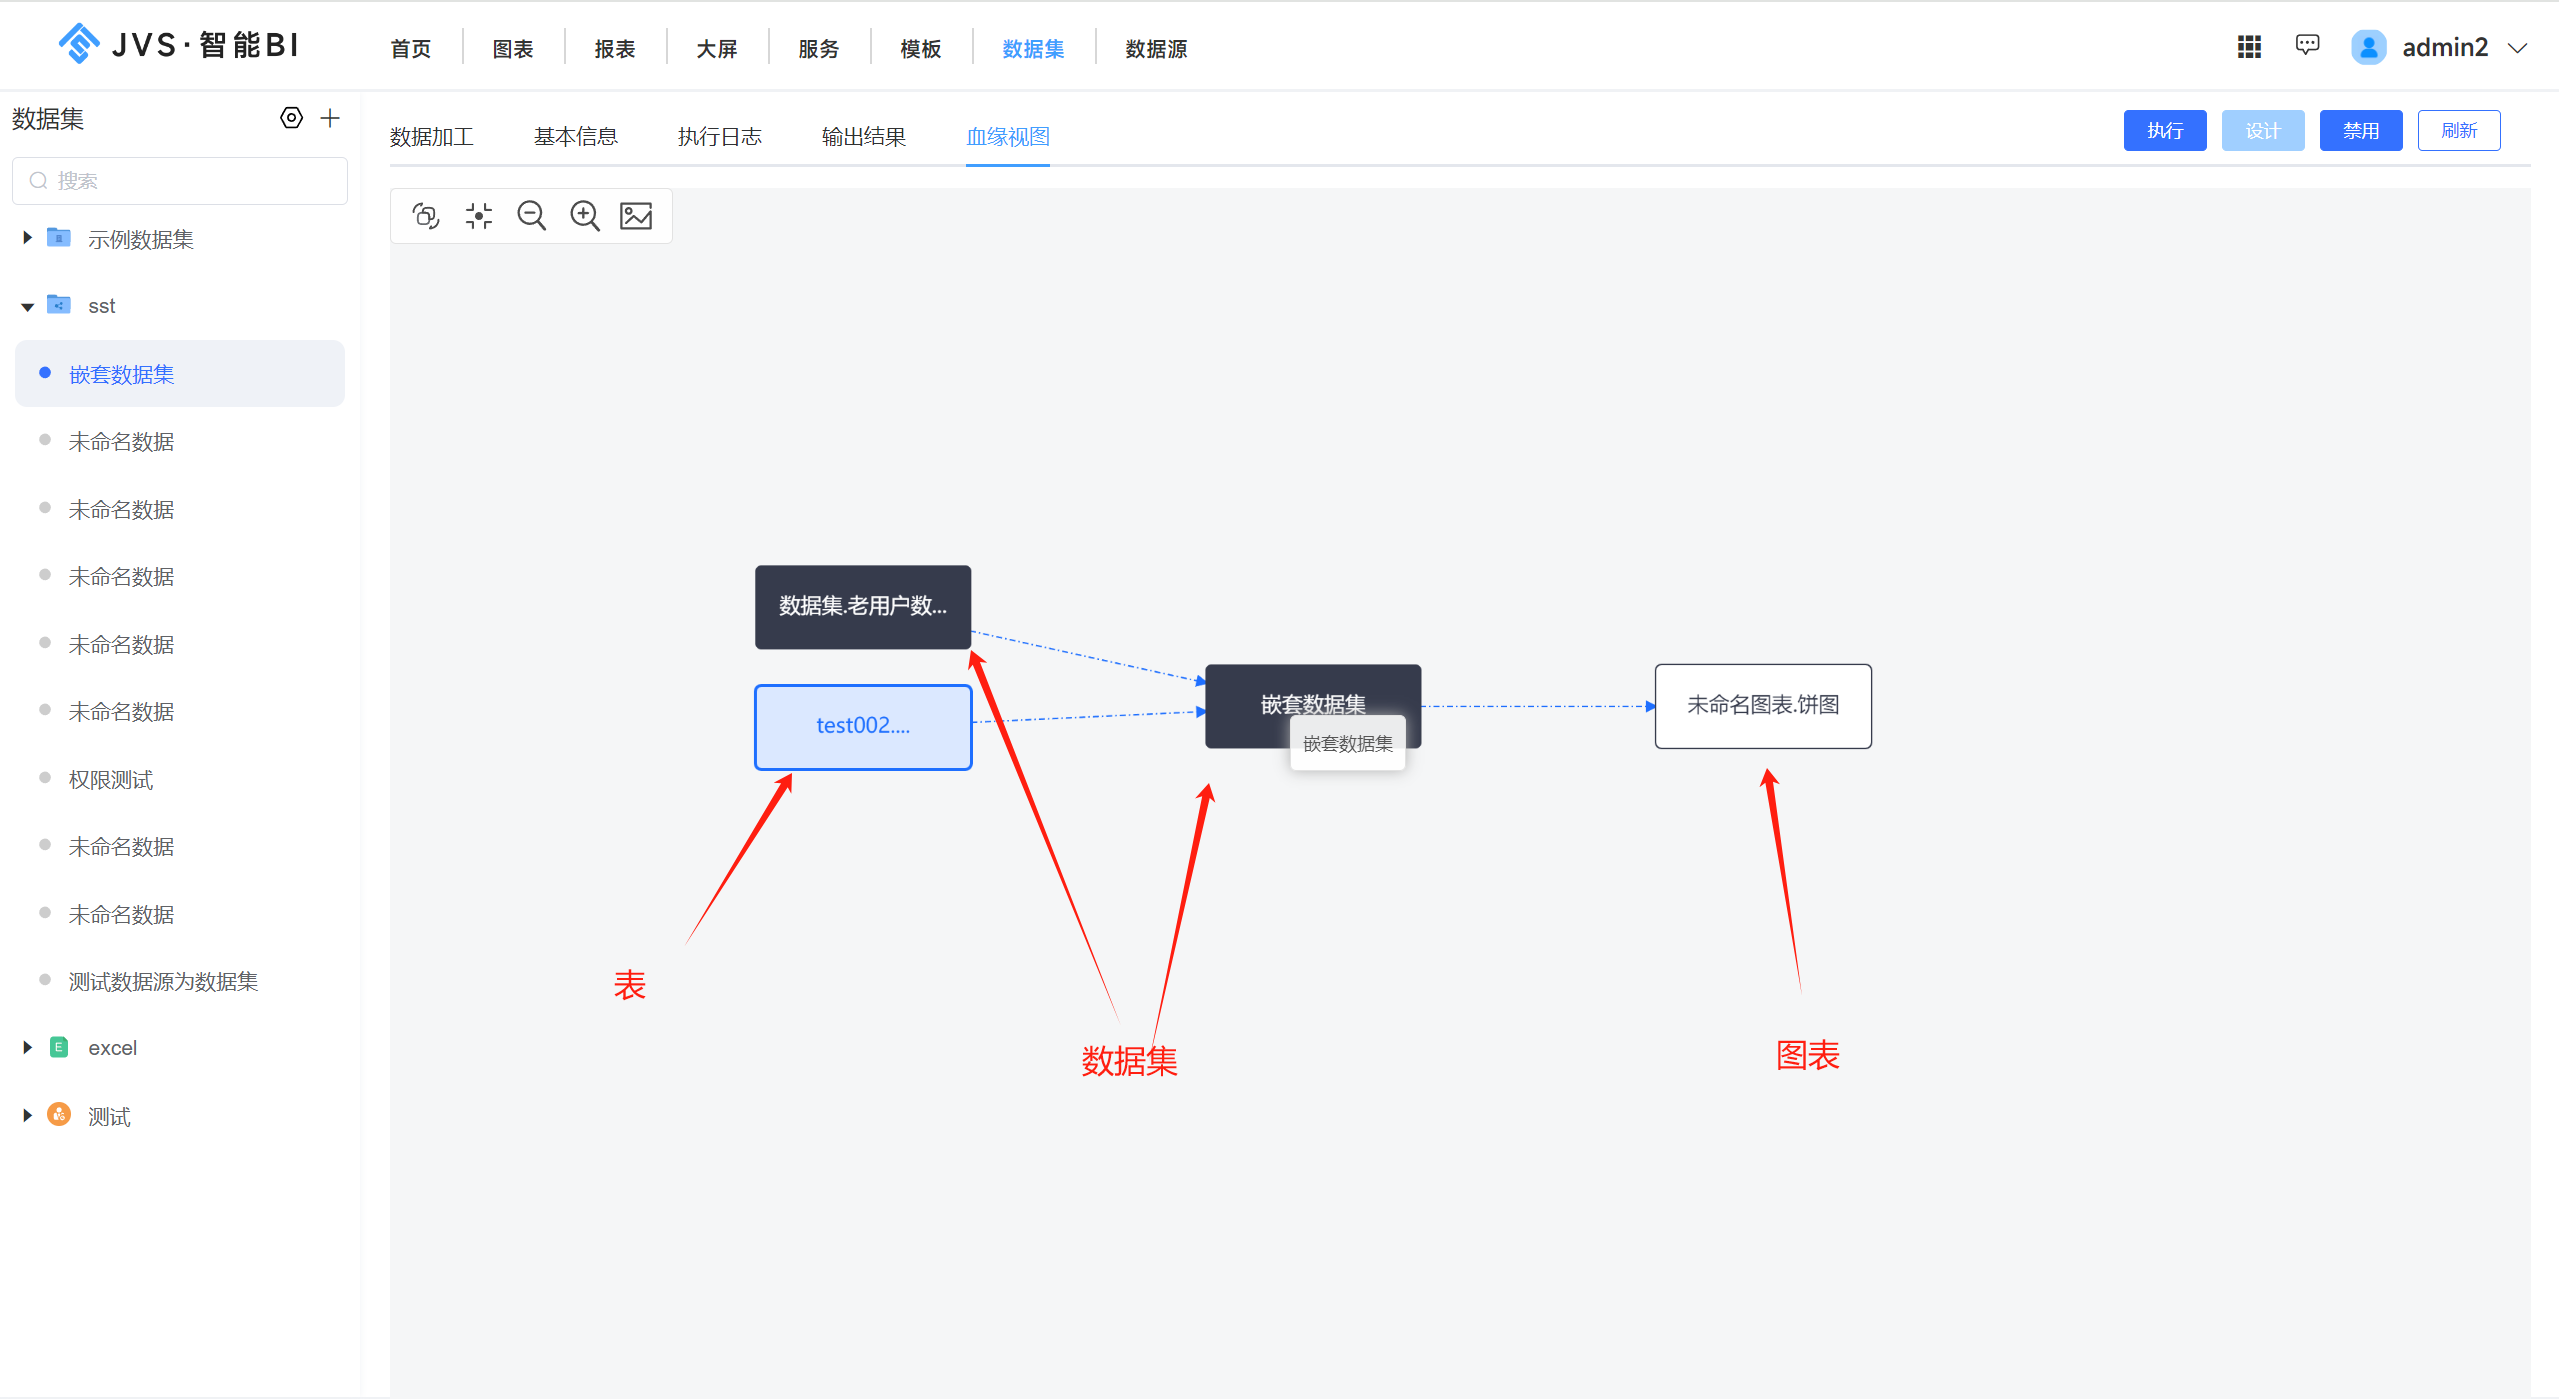Expand the admin2 account dropdown arrow
This screenshot has height=1399, width=2559.
[x=2517, y=48]
